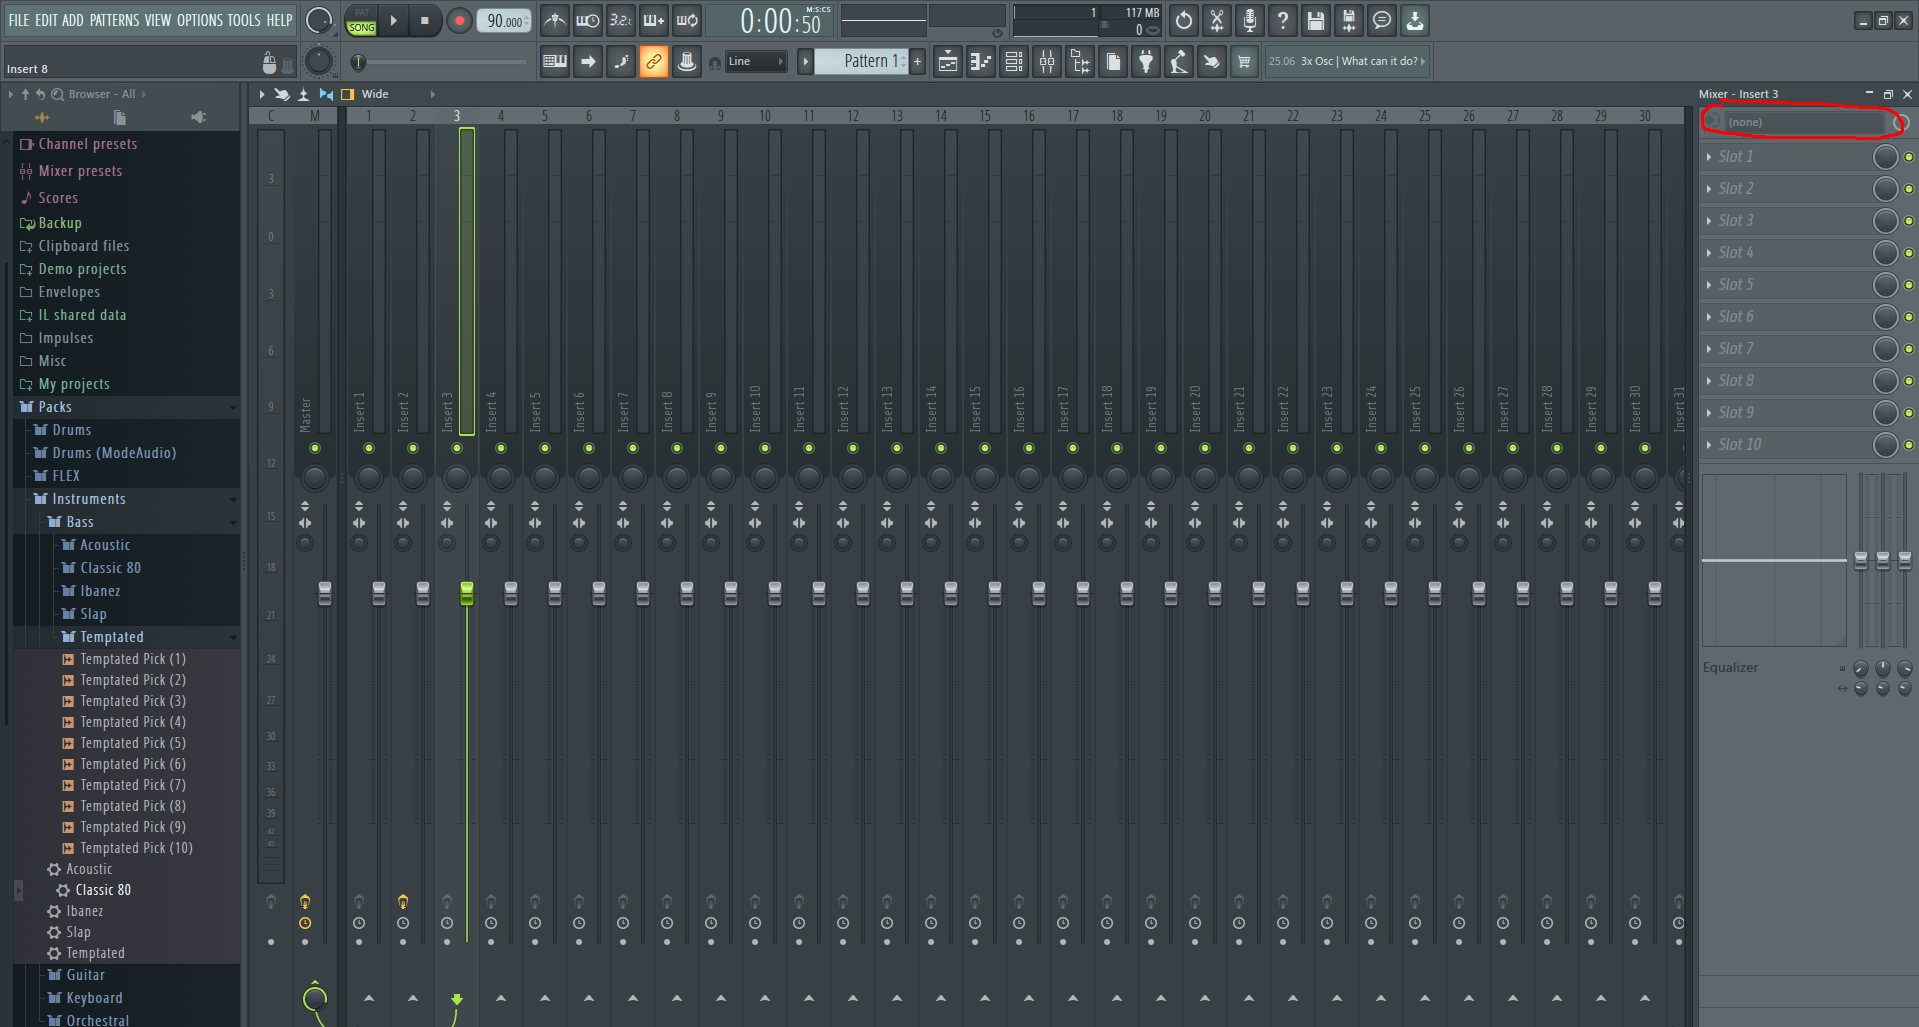Expand the Channel presets folder
The image size is (1919, 1027).
point(88,144)
